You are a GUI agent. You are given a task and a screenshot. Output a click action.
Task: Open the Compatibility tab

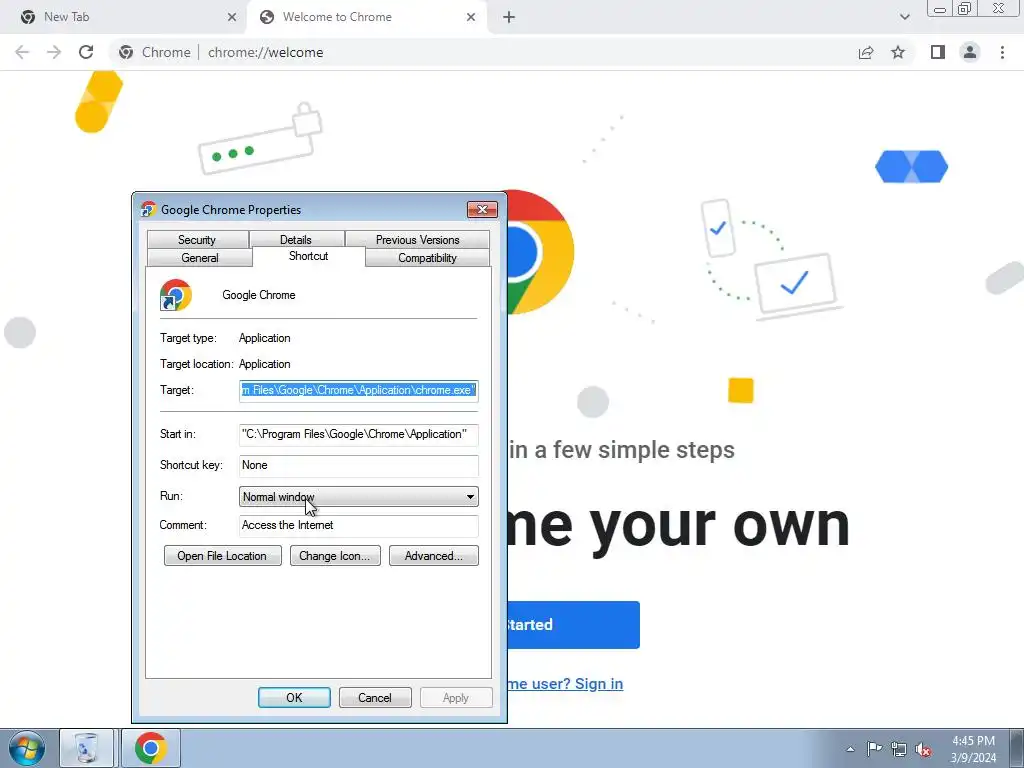pos(427,258)
